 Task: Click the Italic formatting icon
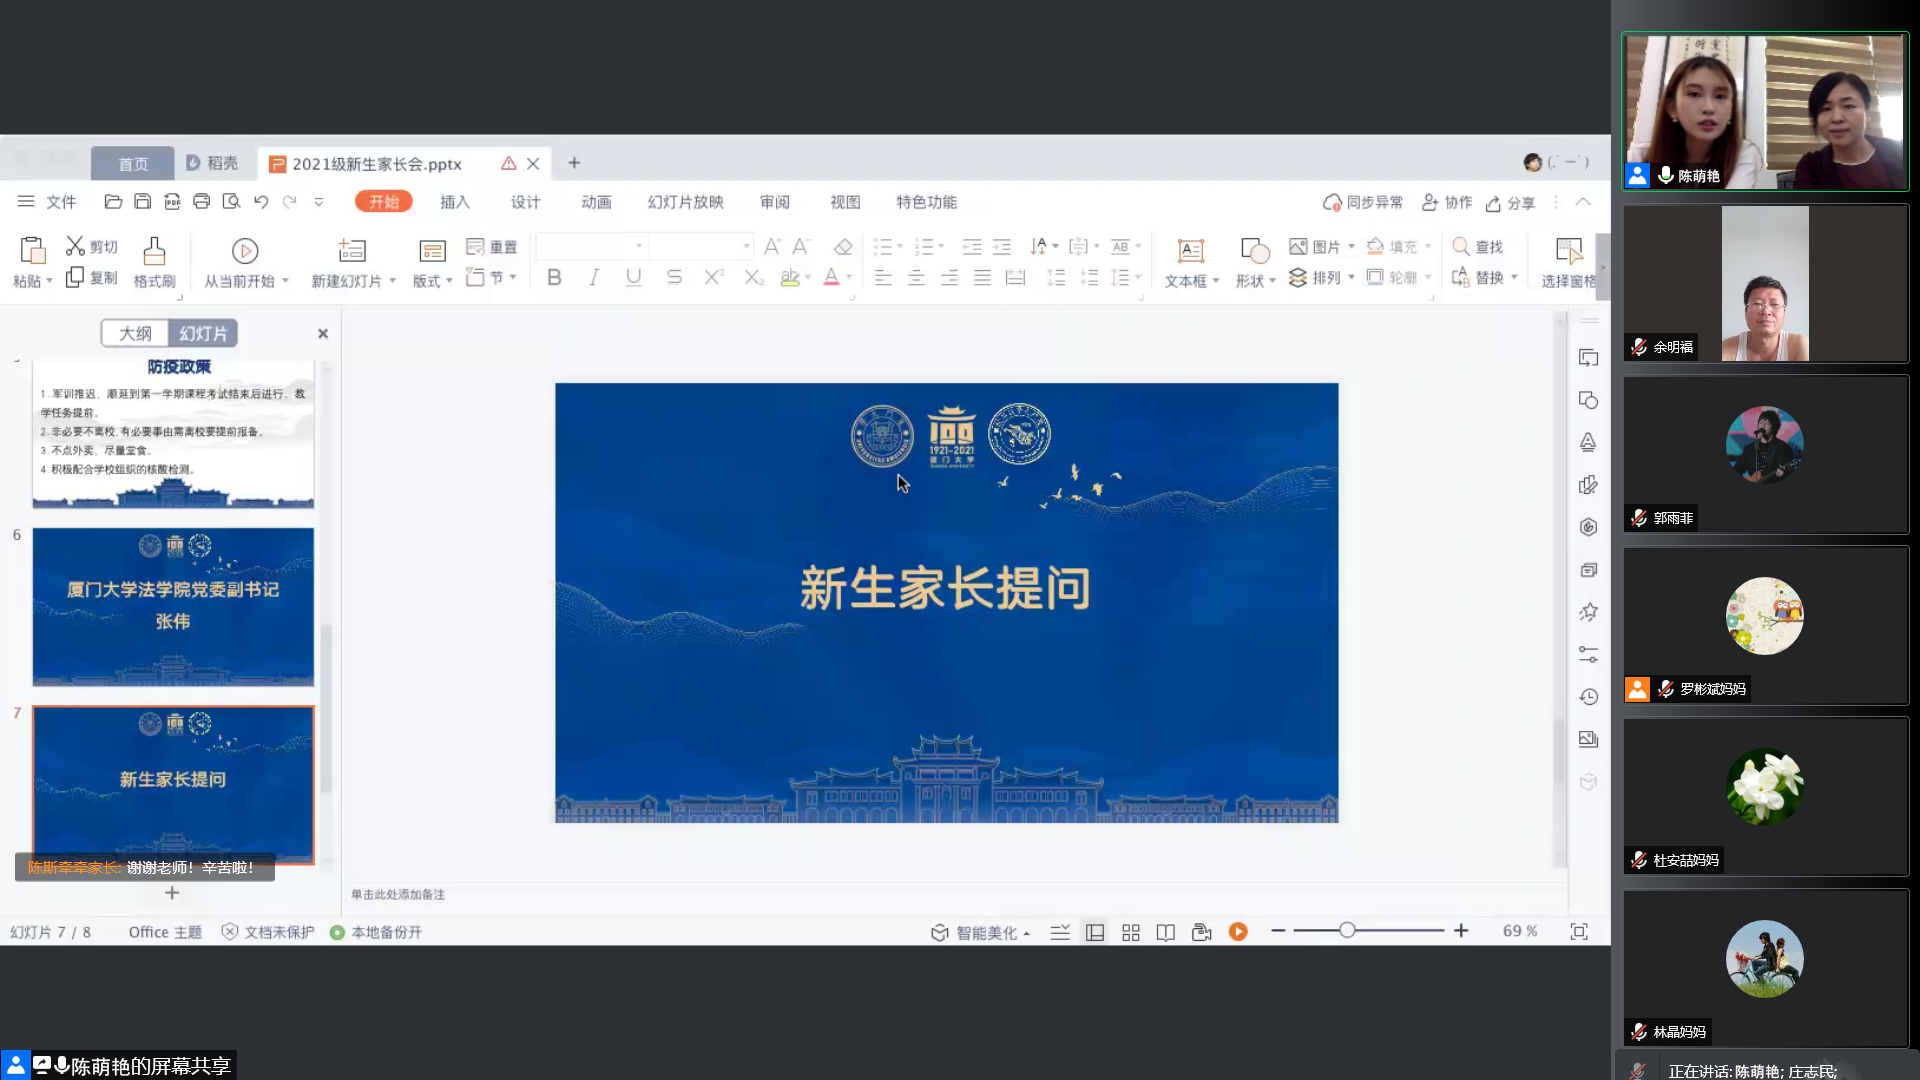click(x=594, y=278)
